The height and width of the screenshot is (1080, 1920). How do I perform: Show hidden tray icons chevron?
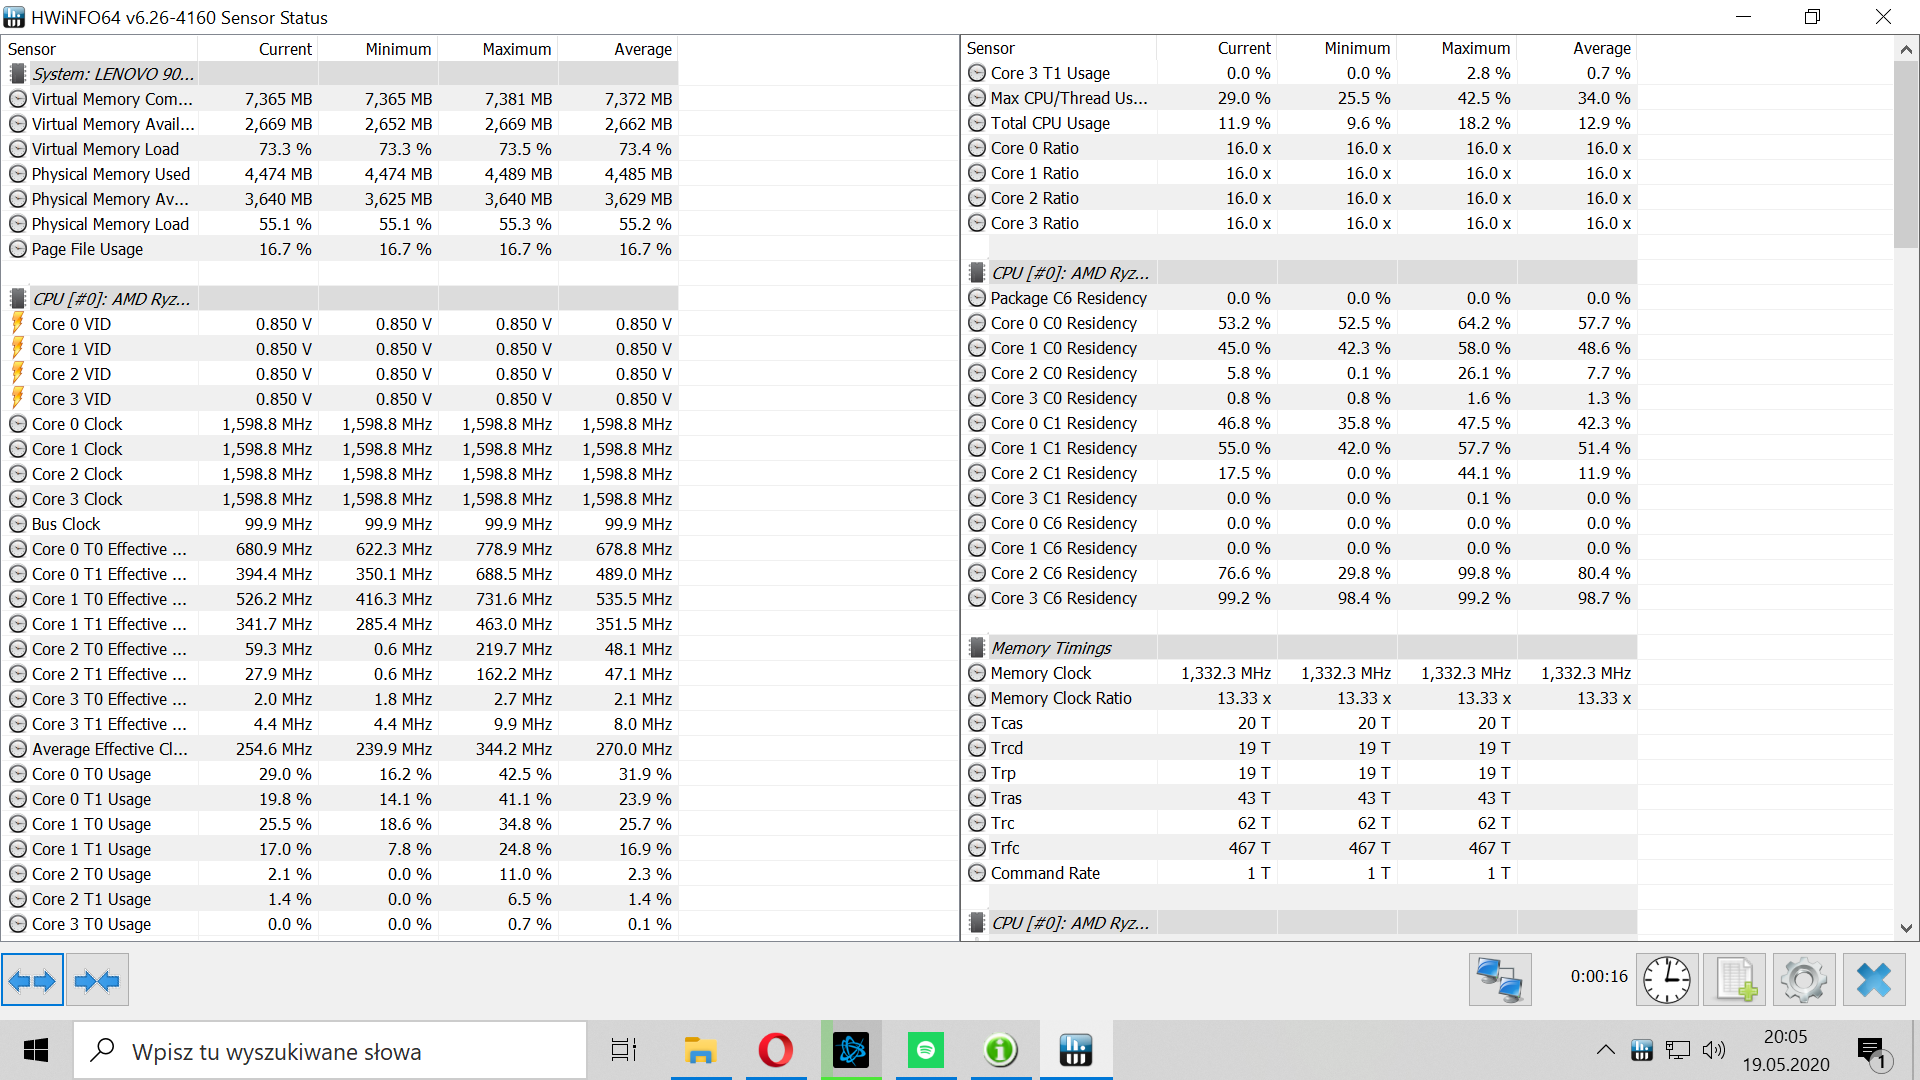[x=1605, y=1050]
